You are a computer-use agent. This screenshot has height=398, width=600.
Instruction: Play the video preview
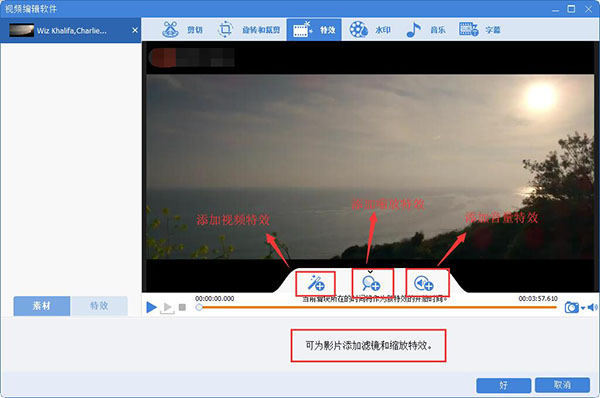pos(152,307)
